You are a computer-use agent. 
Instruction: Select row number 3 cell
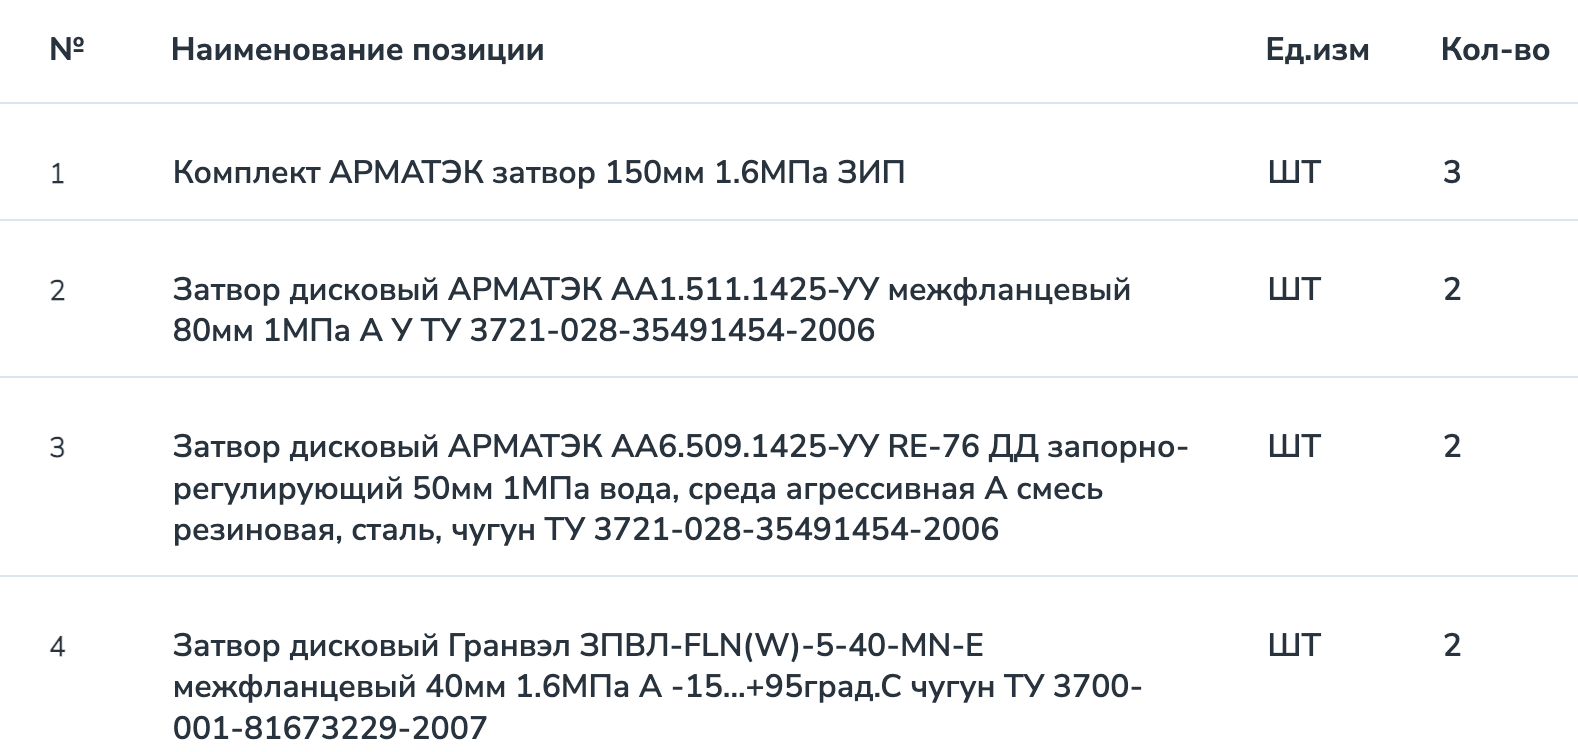tap(57, 447)
